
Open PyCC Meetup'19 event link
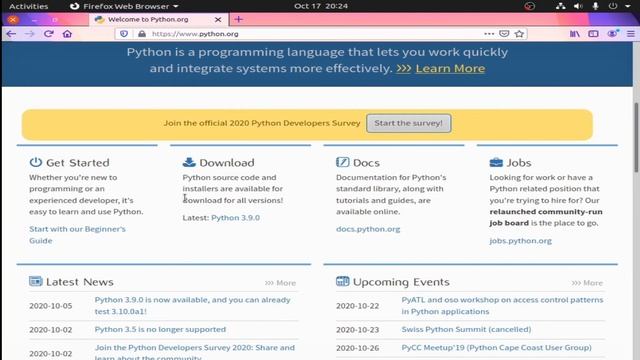click(x=496, y=348)
